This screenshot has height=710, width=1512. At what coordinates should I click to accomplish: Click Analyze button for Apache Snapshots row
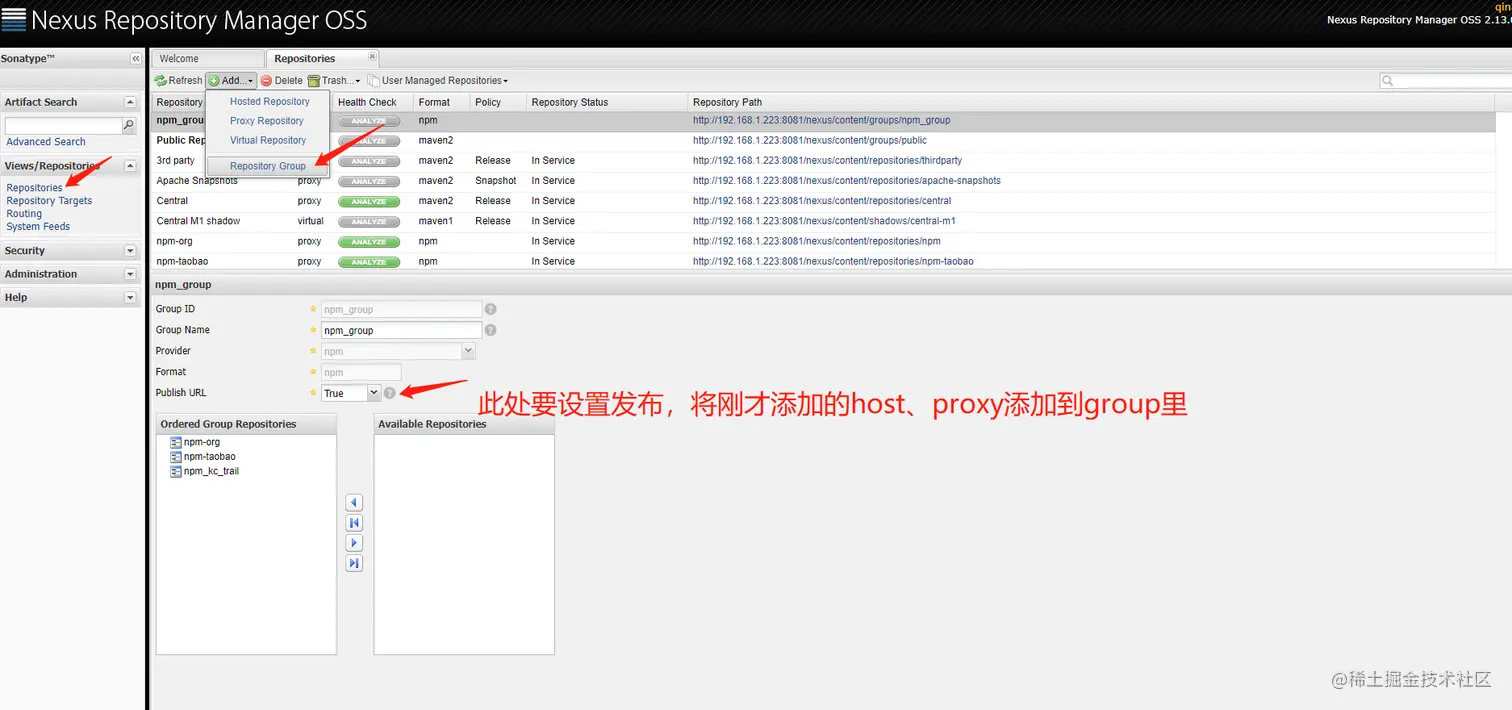click(369, 181)
